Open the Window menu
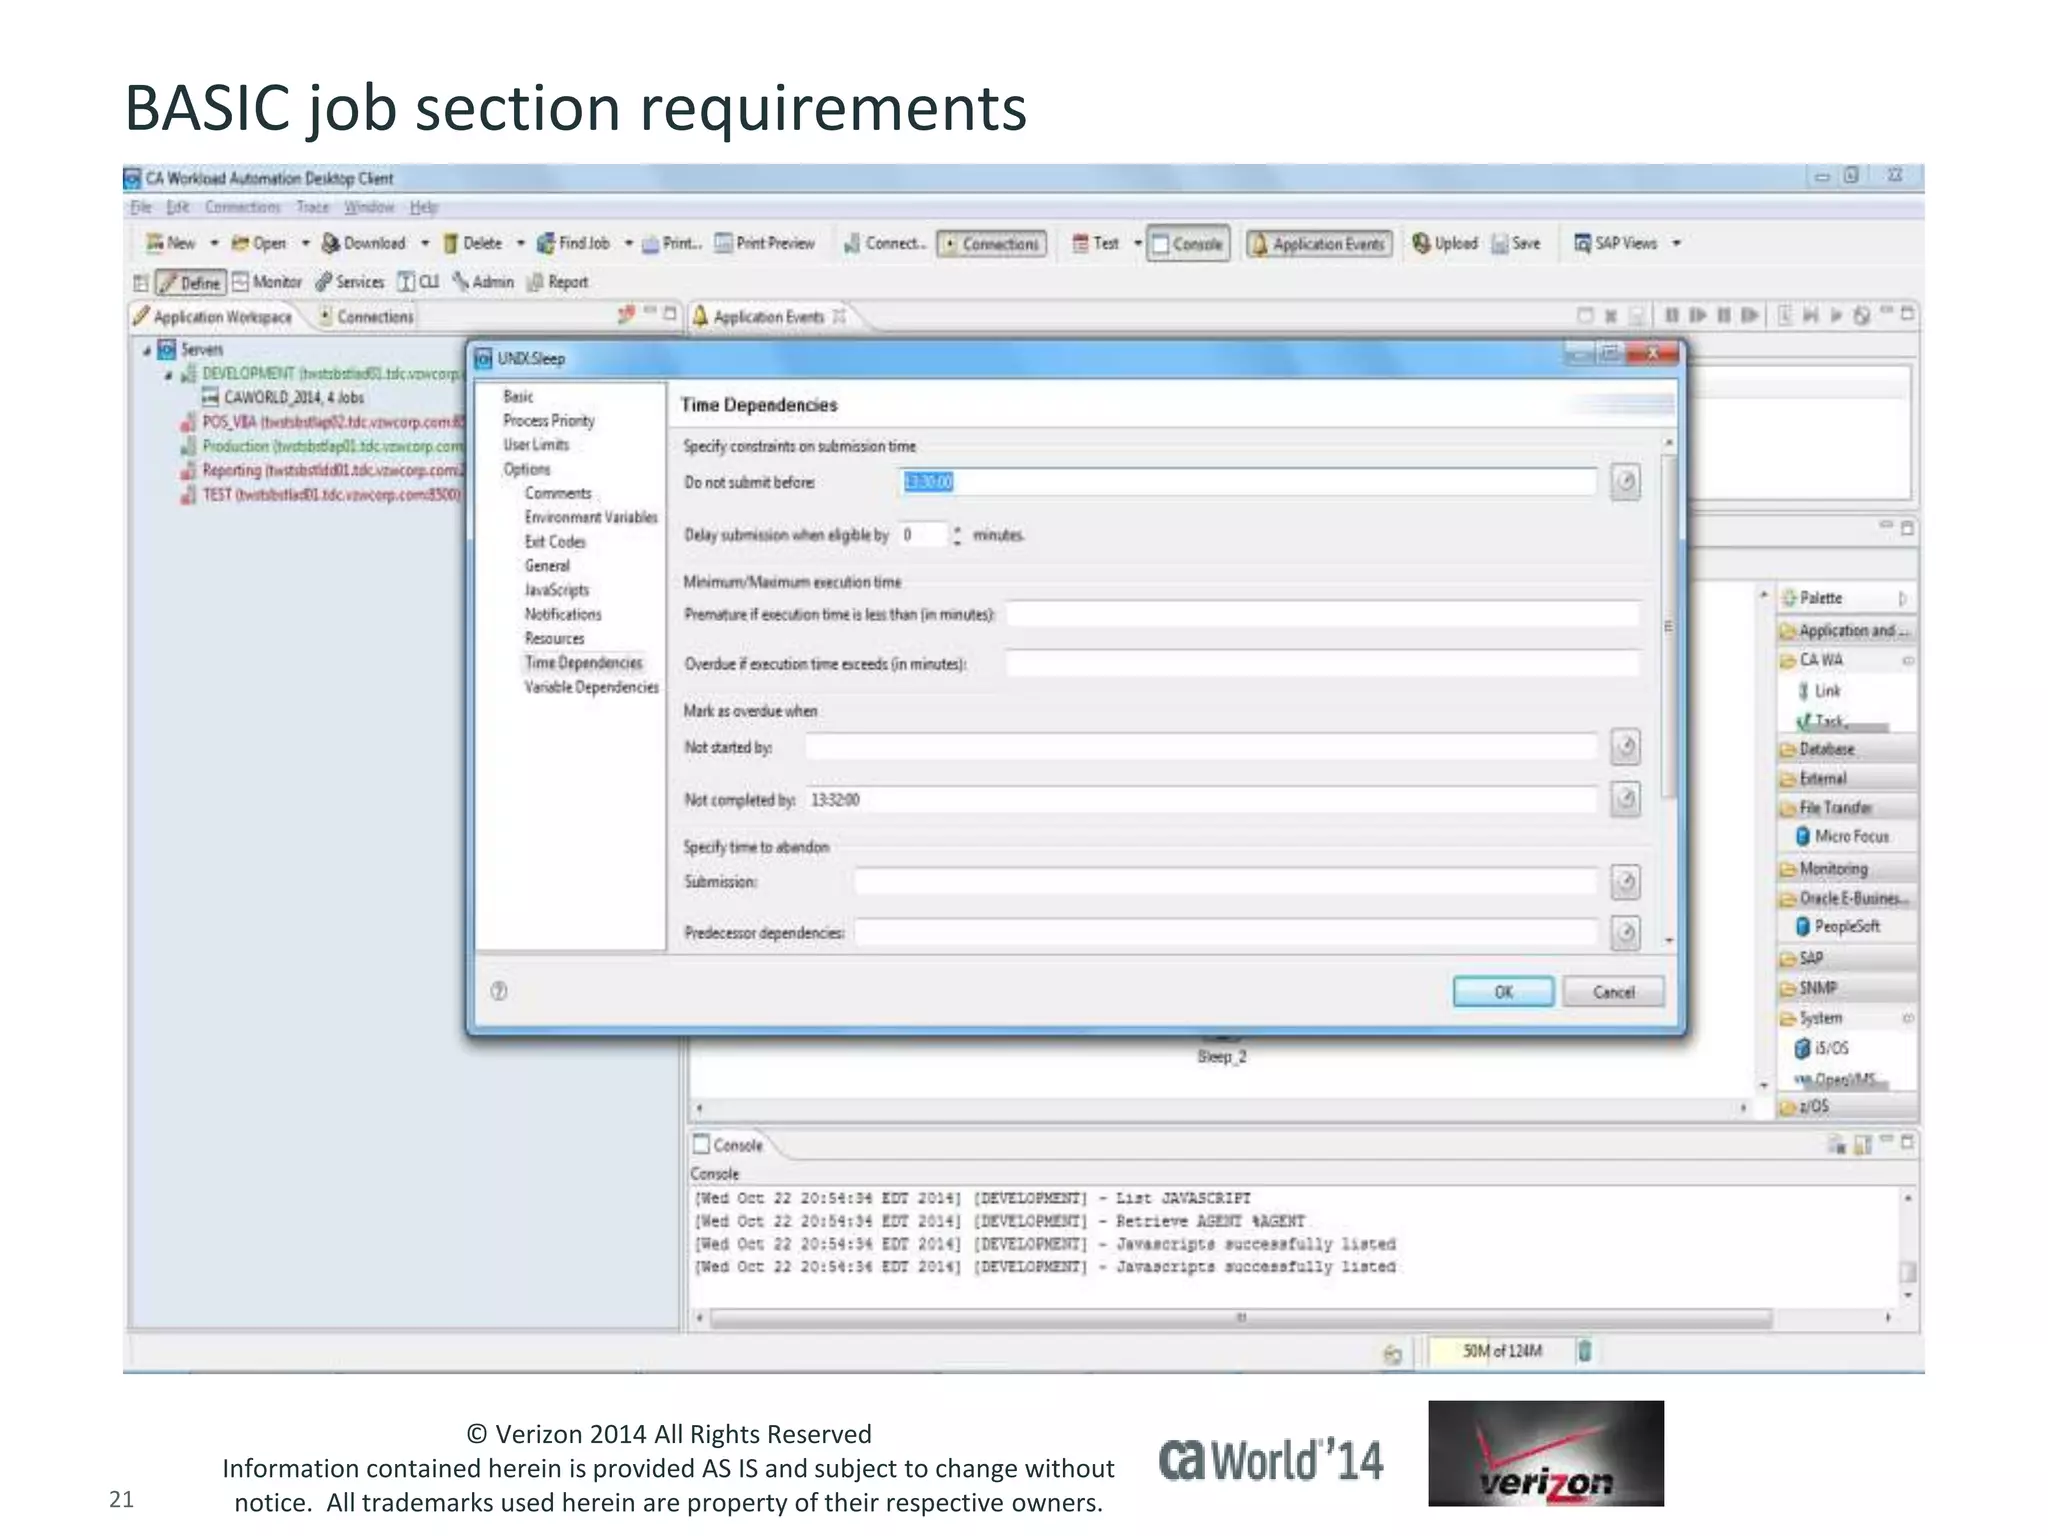 coord(369,207)
